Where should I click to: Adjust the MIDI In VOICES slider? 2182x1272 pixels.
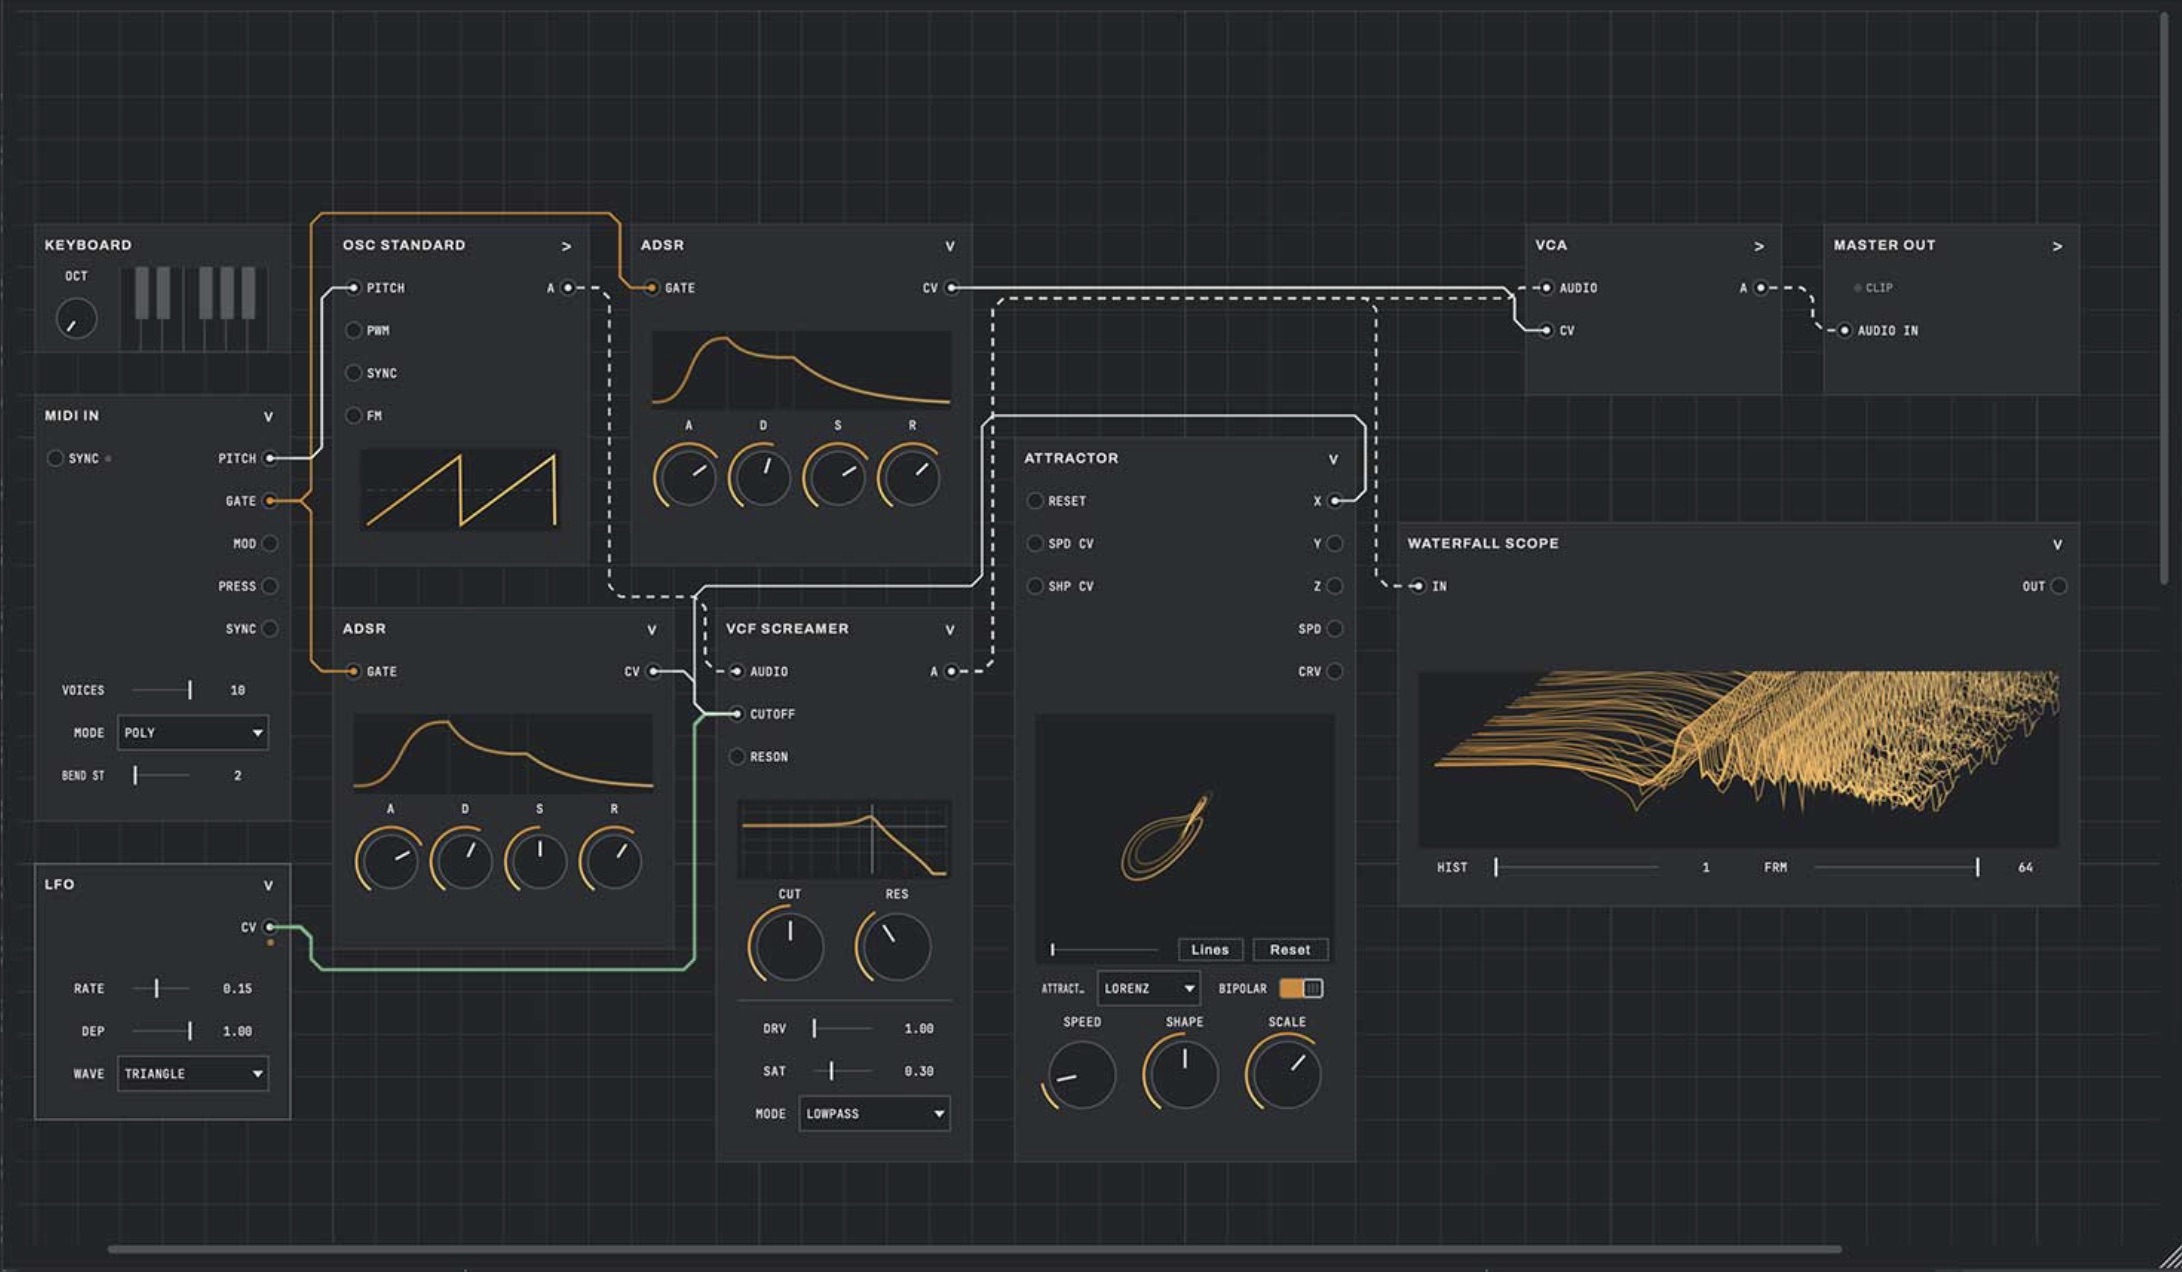162,690
